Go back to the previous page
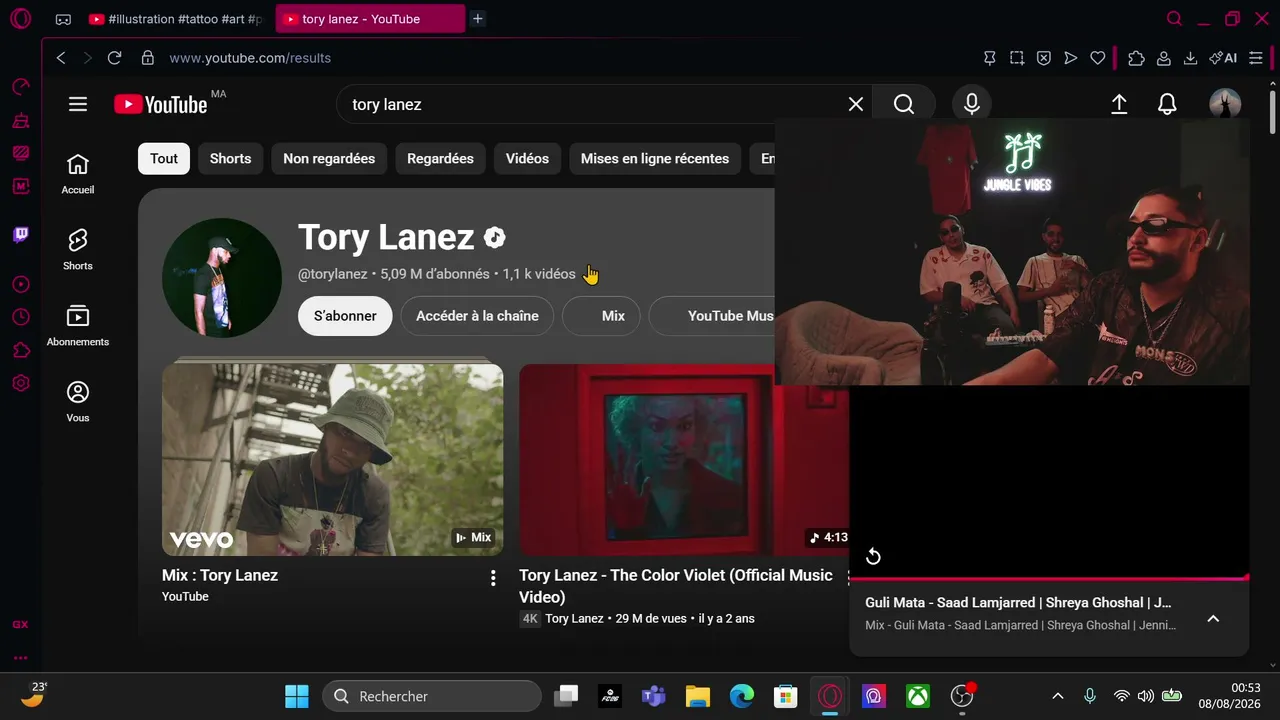 click(61, 58)
